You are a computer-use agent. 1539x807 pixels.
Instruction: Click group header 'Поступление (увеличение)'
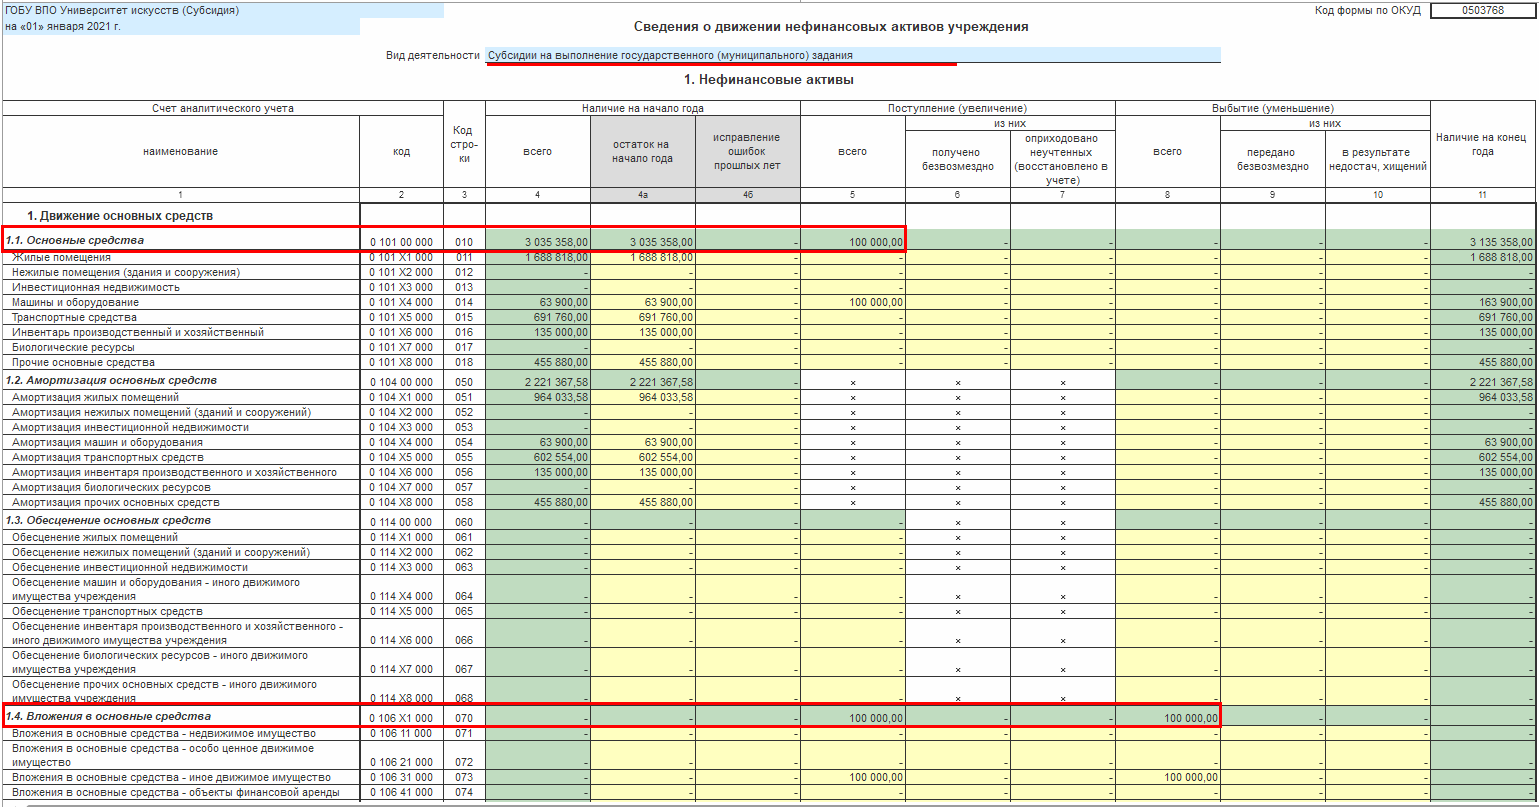point(958,108)
